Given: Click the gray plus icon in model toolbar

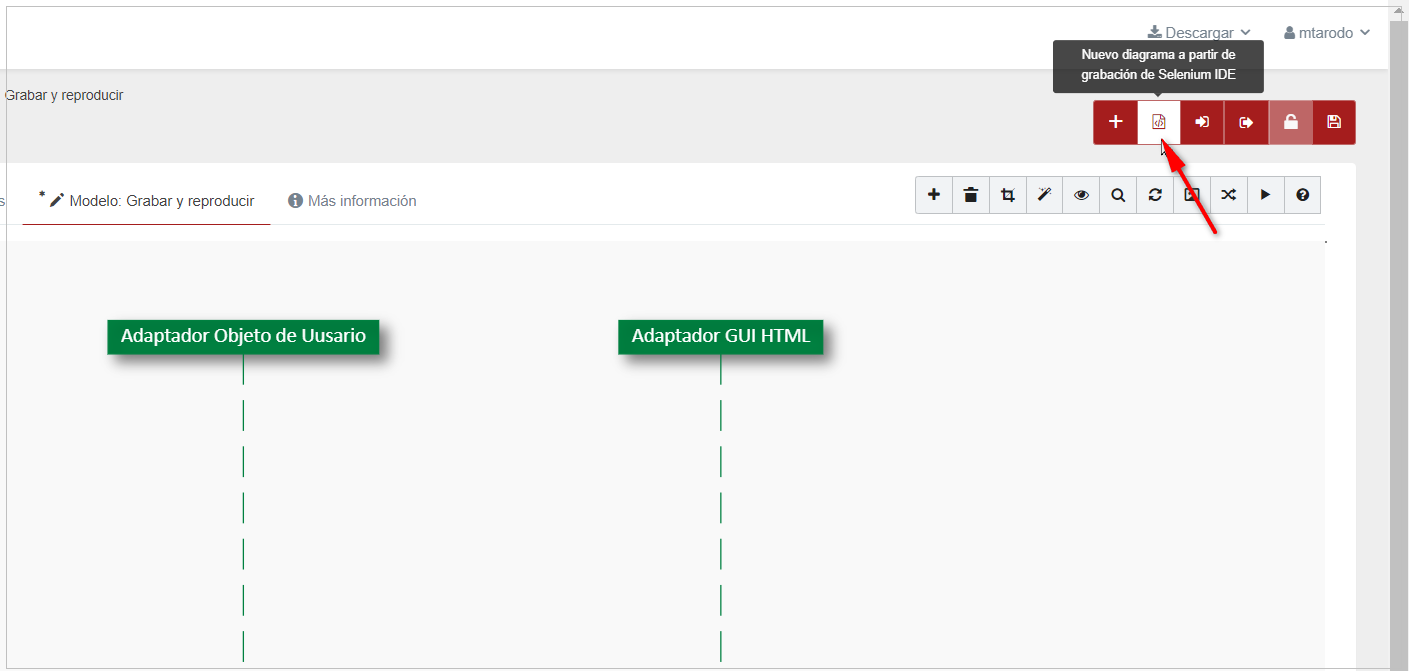Looking at the screenshot, I should tap(934, 195).
